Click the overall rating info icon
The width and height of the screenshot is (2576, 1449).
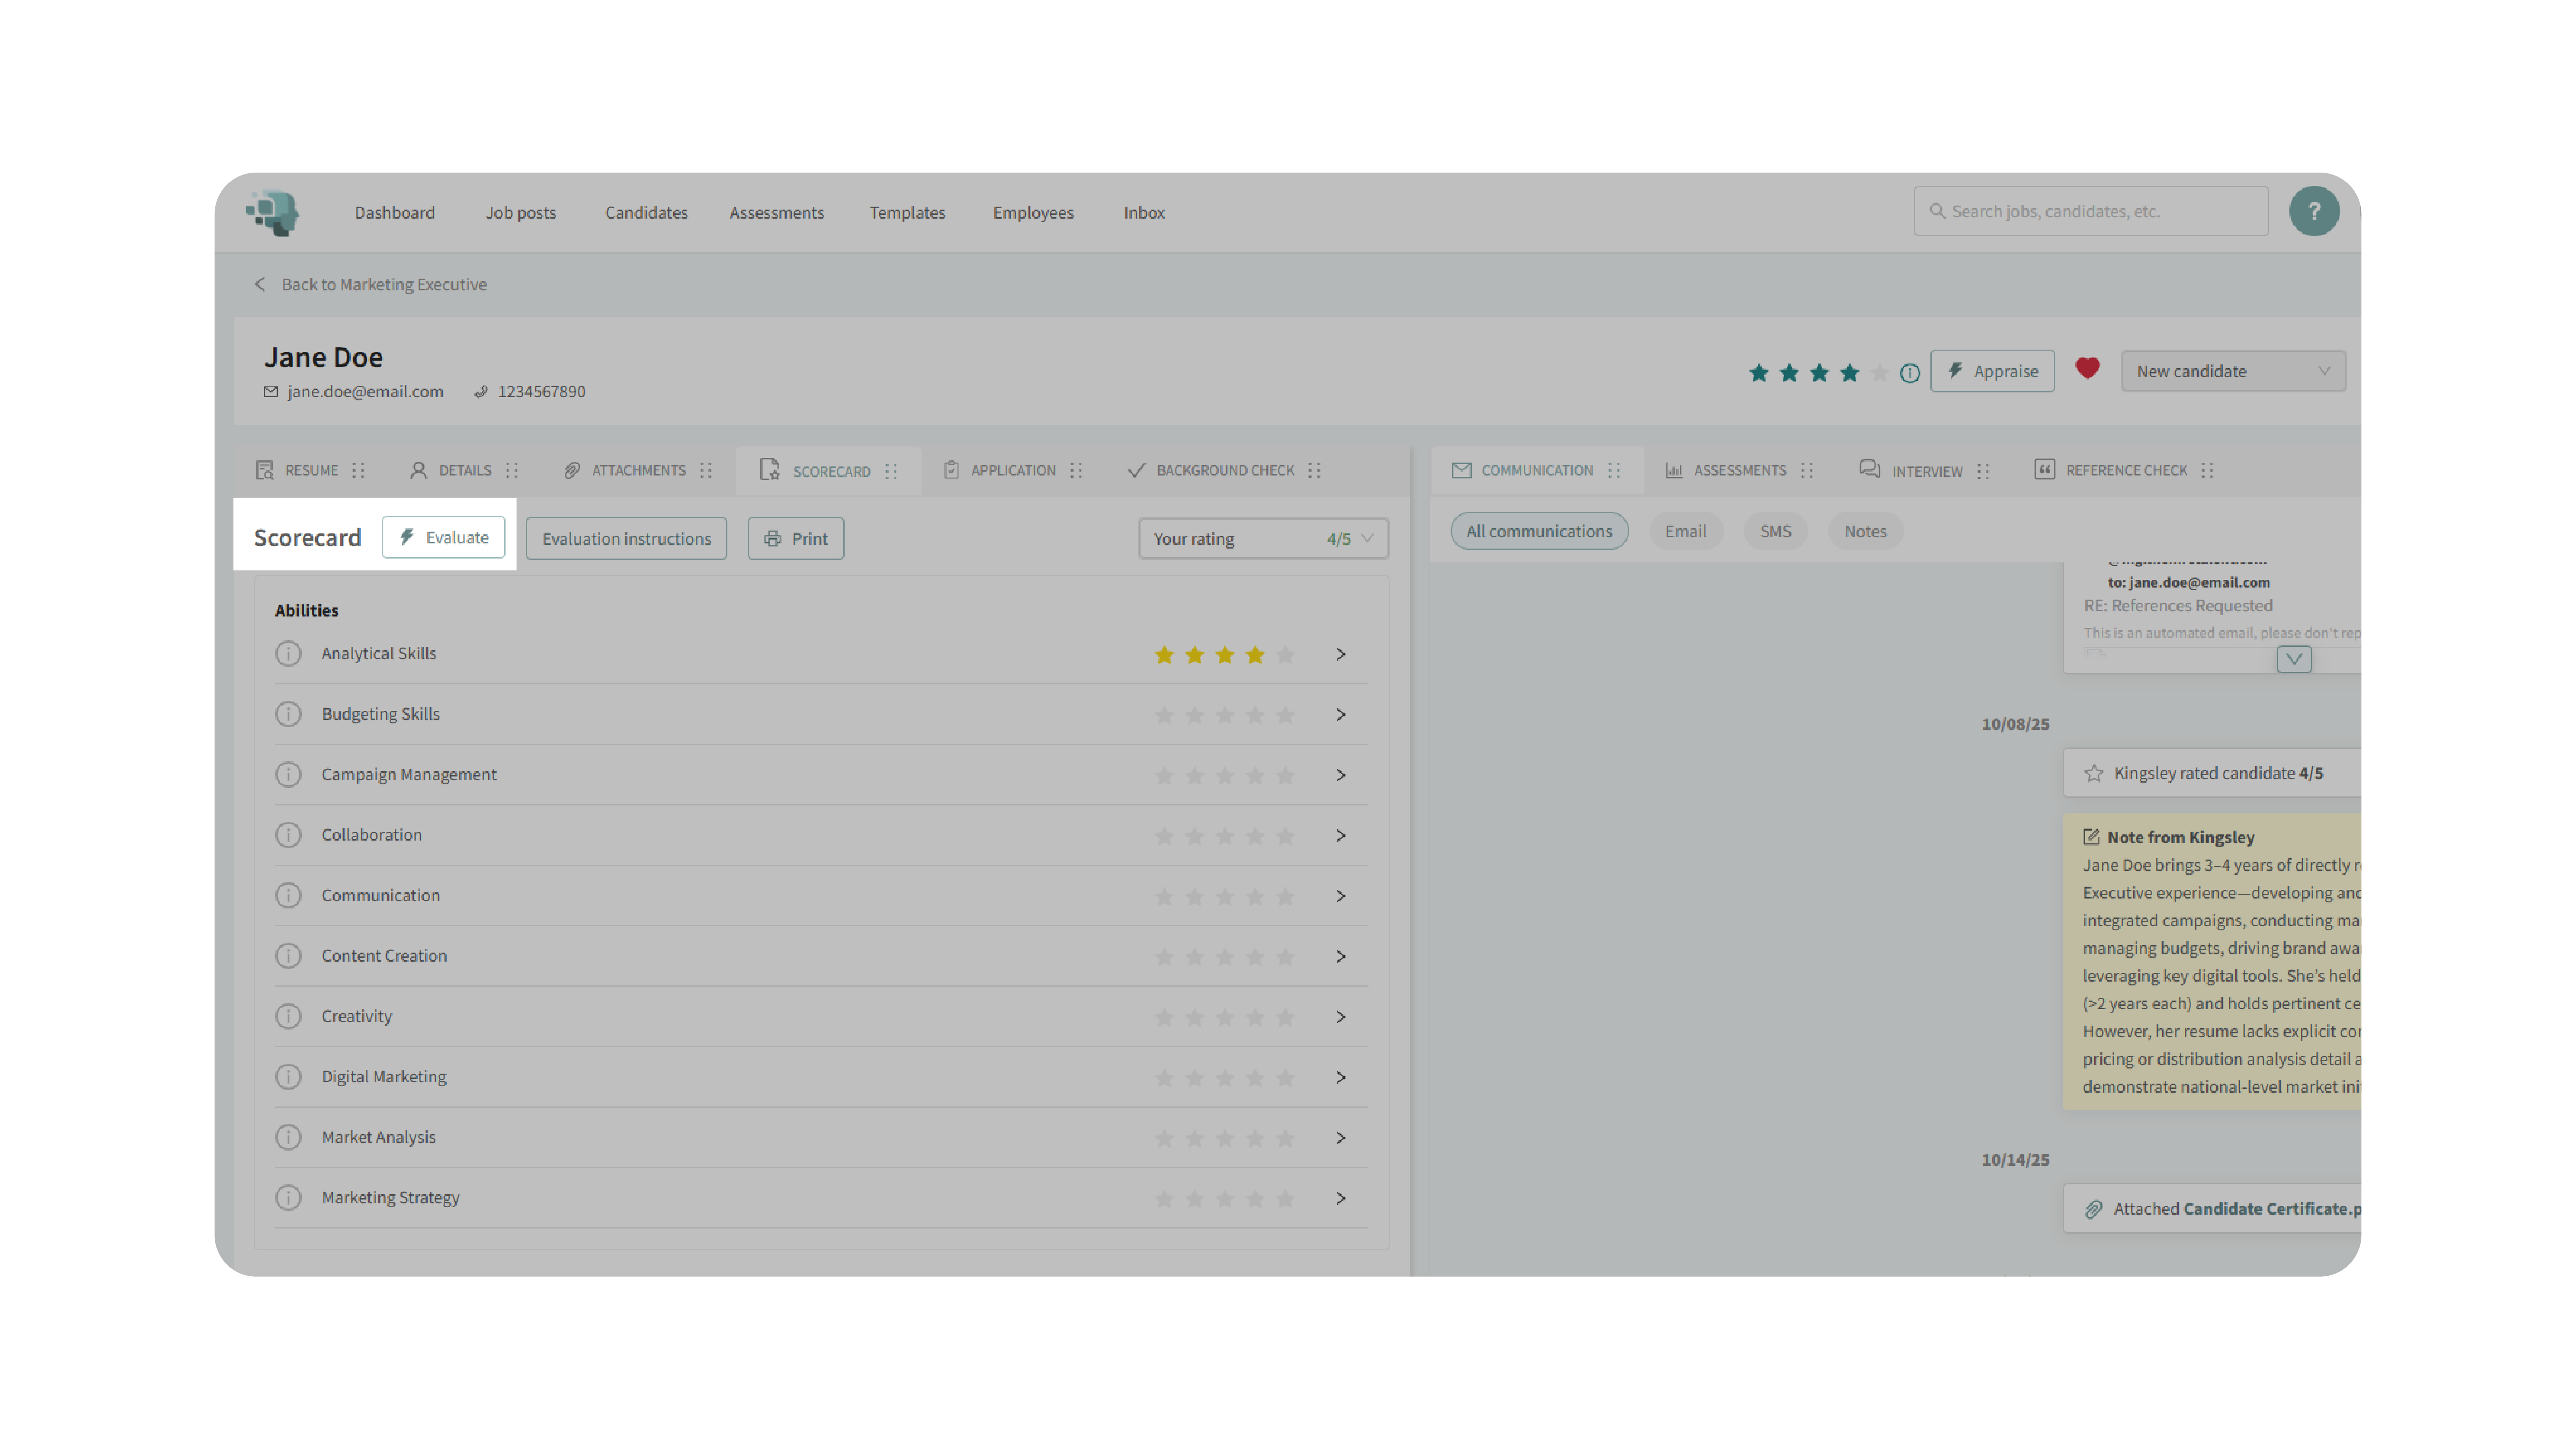(x=1910, y=373)
